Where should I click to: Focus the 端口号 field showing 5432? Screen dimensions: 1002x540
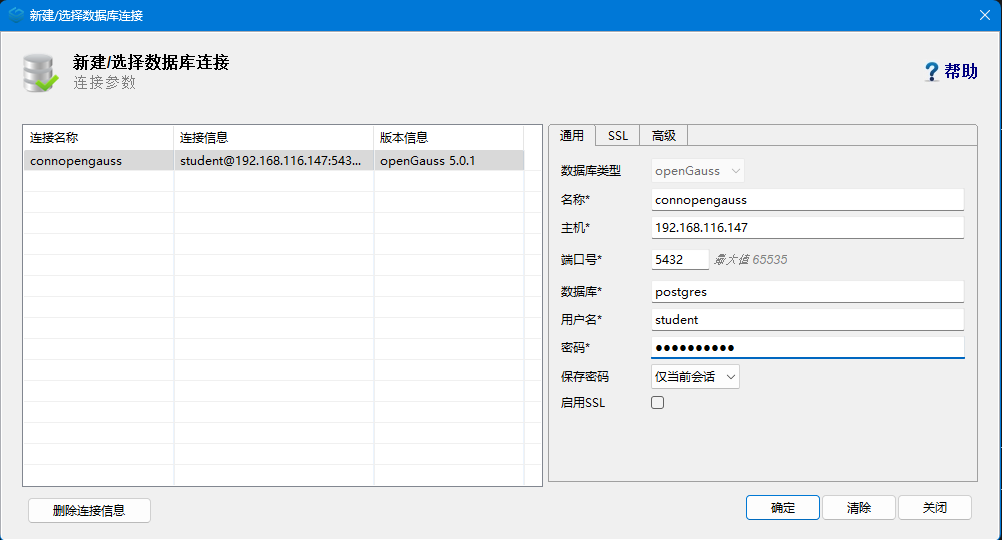680,259
